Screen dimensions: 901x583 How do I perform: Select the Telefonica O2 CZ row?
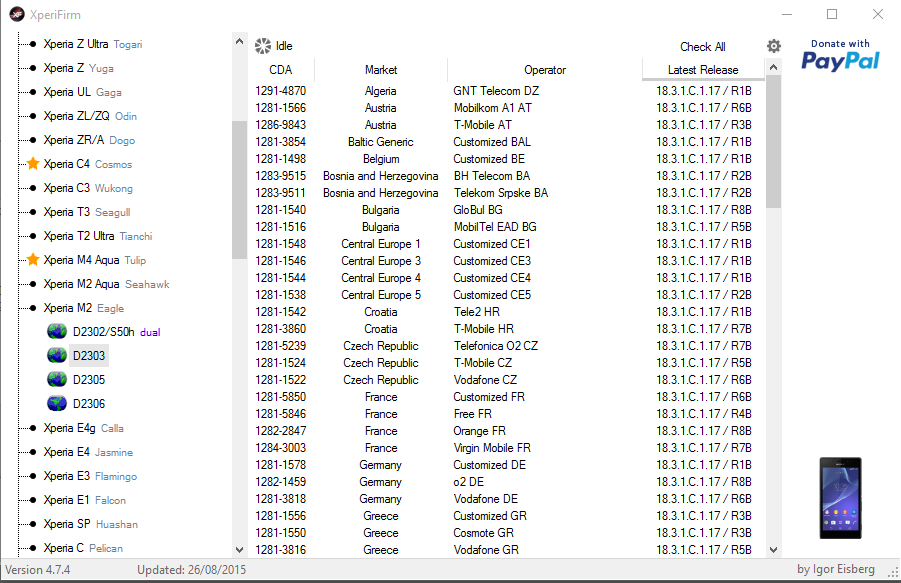507,346
